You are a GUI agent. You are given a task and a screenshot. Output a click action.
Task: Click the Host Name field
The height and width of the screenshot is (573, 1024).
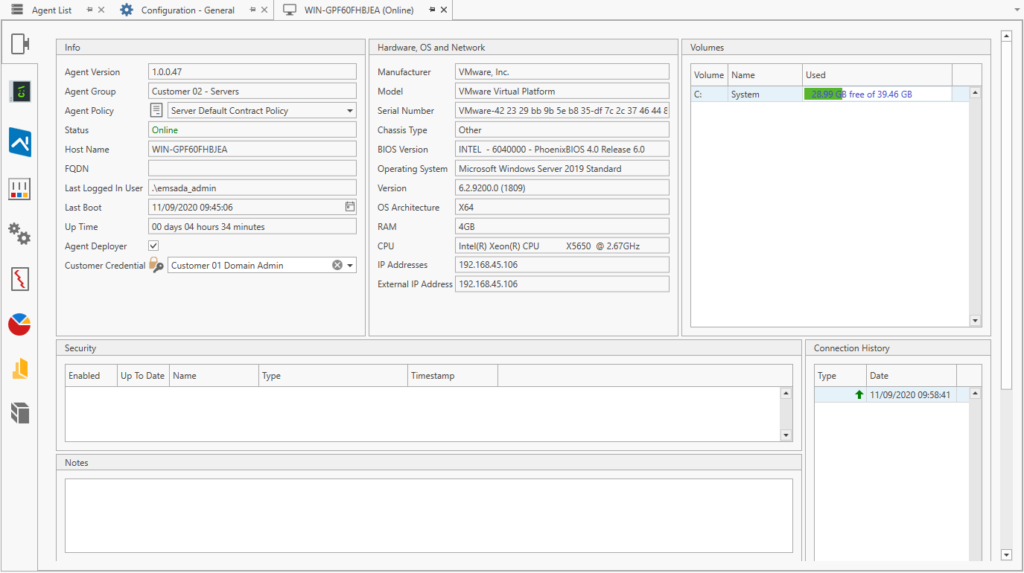(x=252, y=149)
